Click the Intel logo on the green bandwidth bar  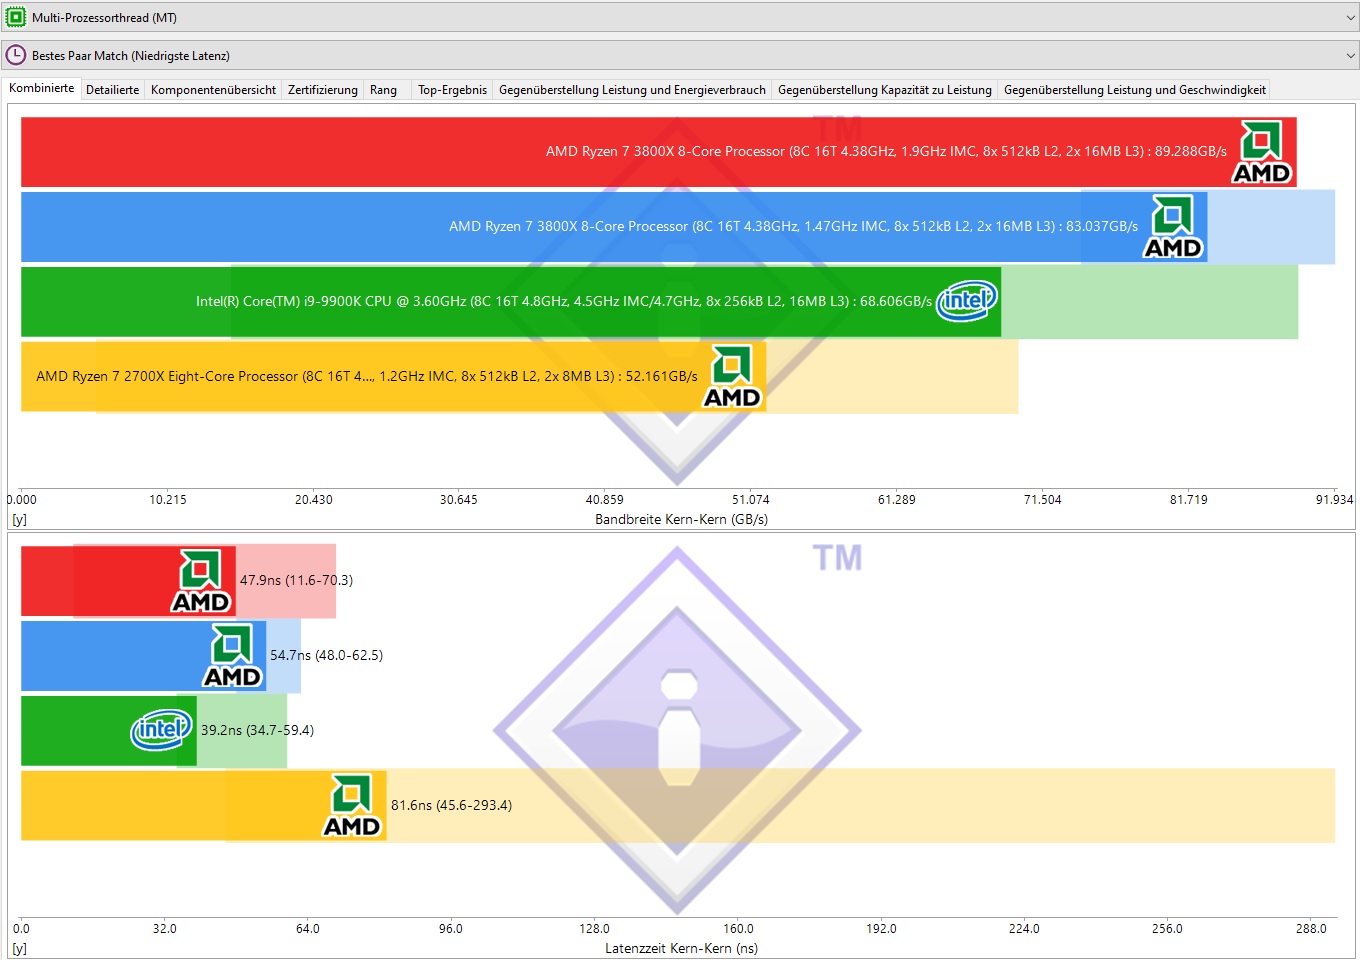pos(967,301)
